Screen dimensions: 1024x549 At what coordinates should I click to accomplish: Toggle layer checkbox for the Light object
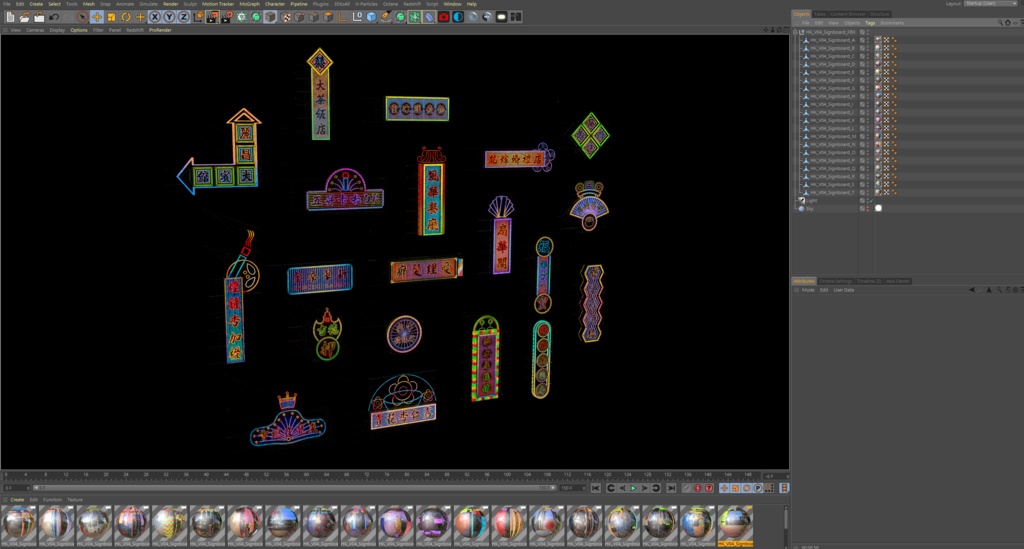pyautogui.click(x=862, y=200)
